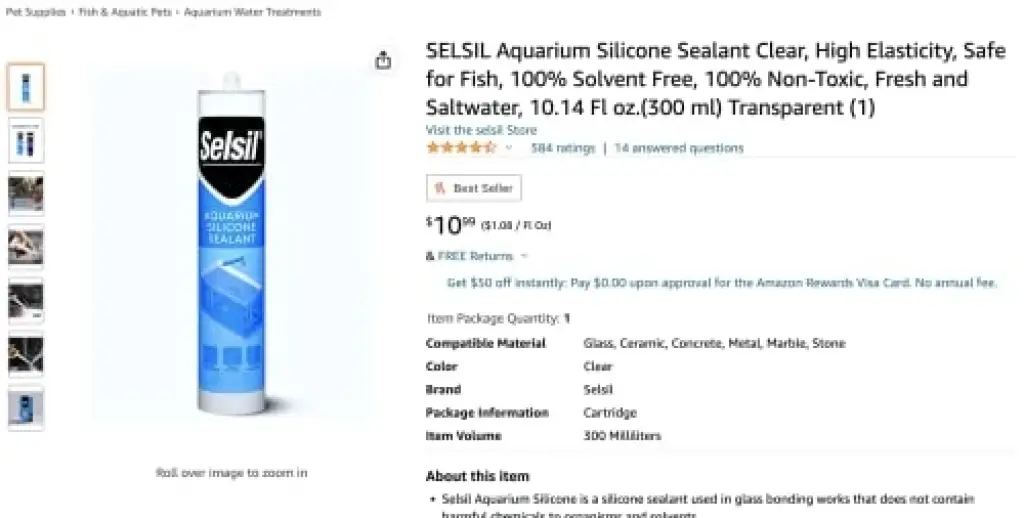The image size is (1024, 518).
Task: Select the fourth product thumbnail
Action: (26, 248)
